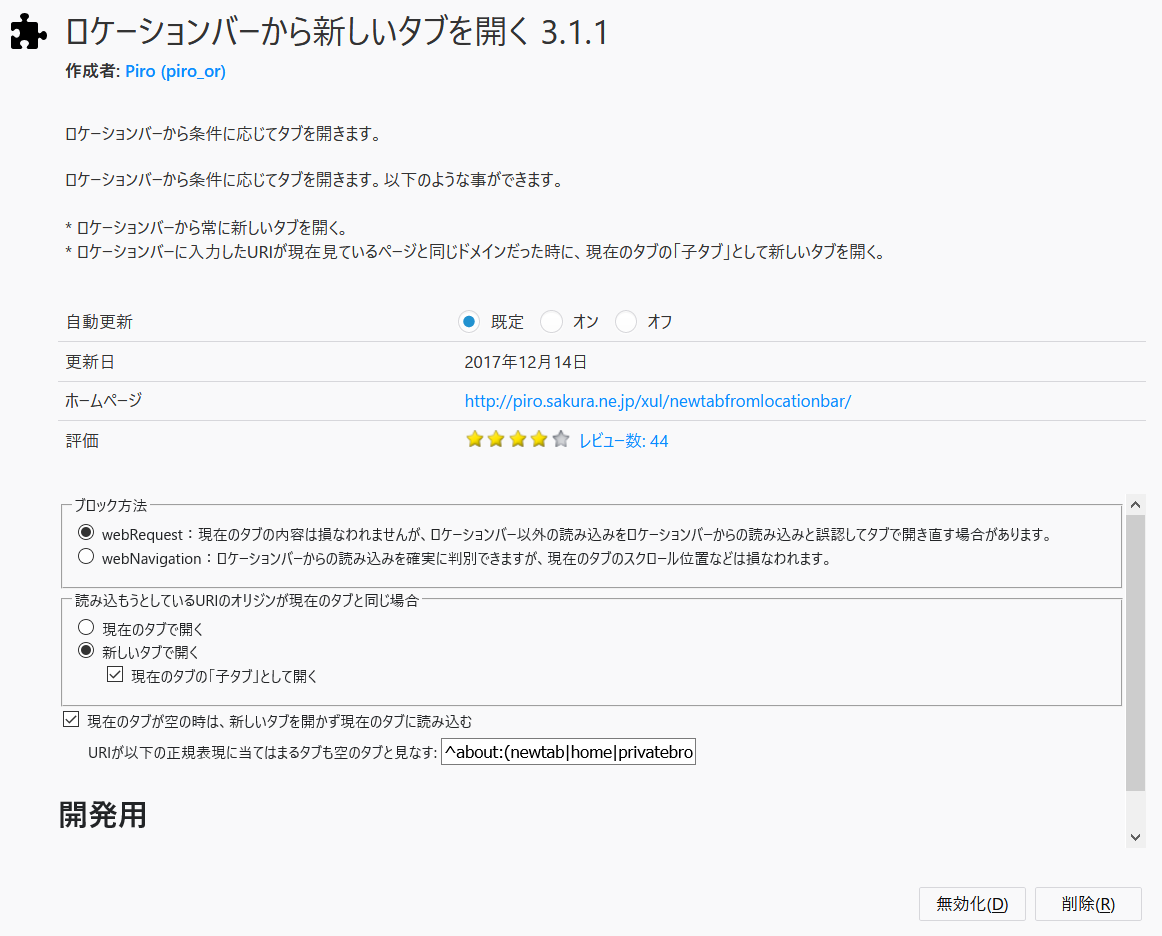
Task: Open the piro.sakura.ne.jp homepage link
Action: (x=657, y=401)
